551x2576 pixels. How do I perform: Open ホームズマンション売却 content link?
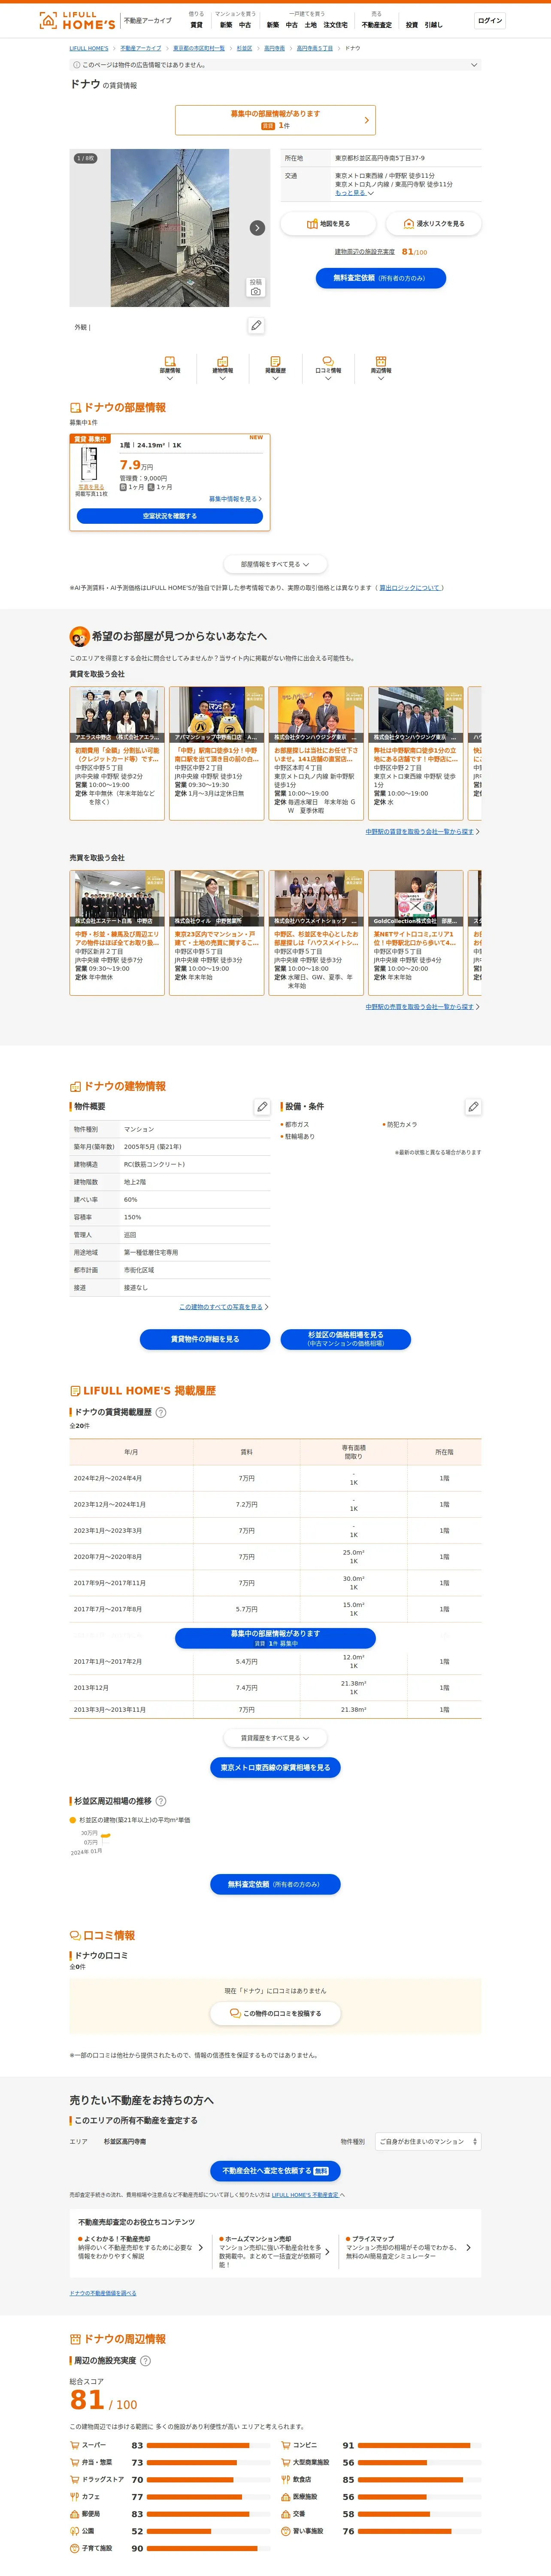pos(275,2252)
